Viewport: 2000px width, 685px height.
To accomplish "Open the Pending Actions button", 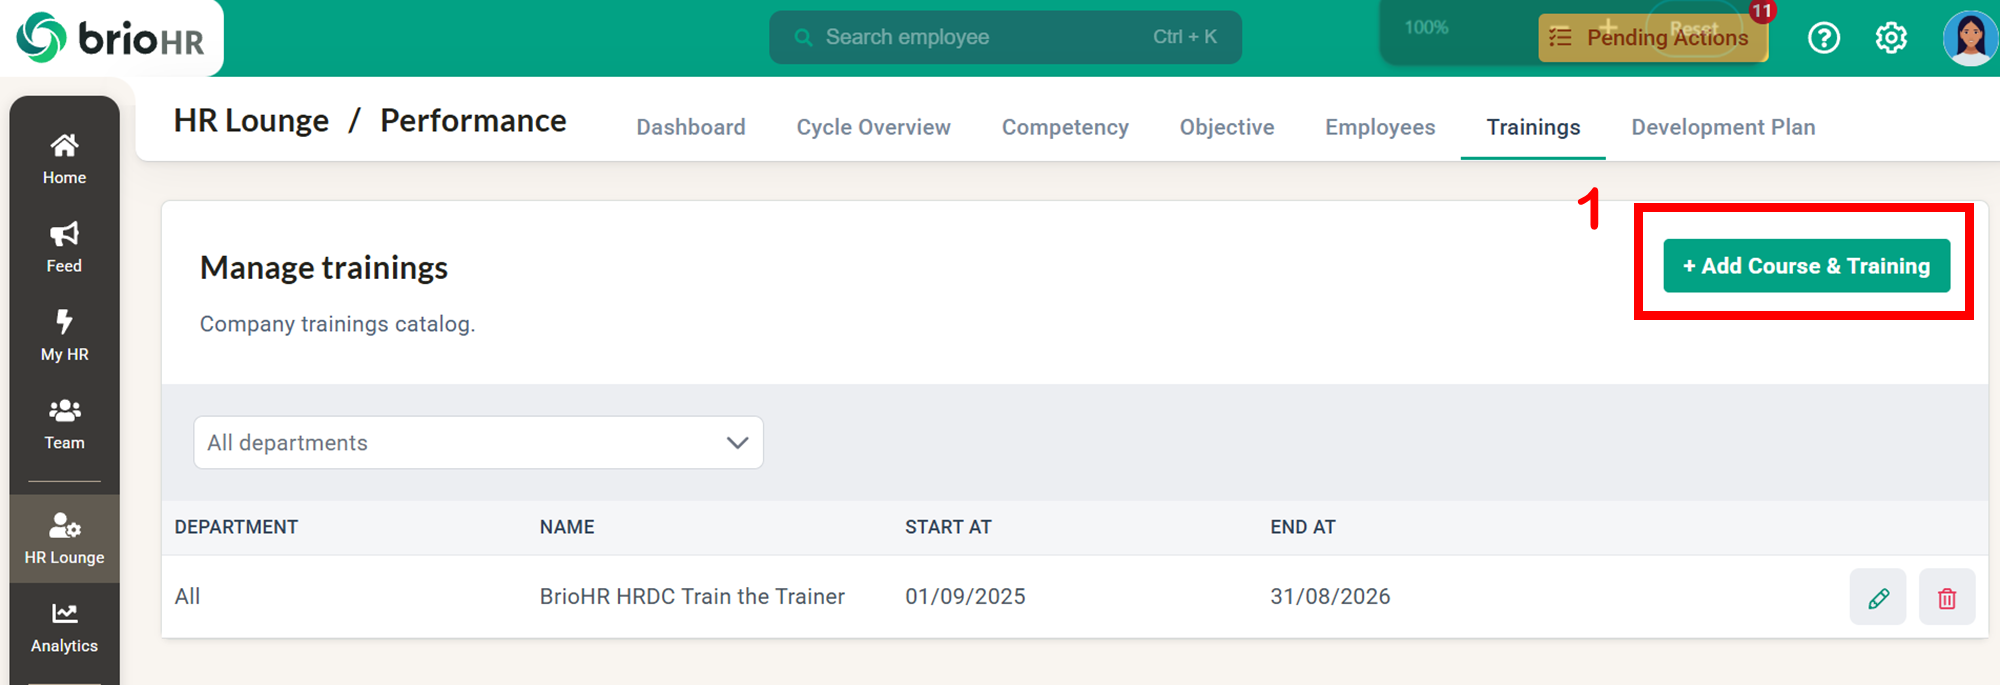I will click(1652, 38).
